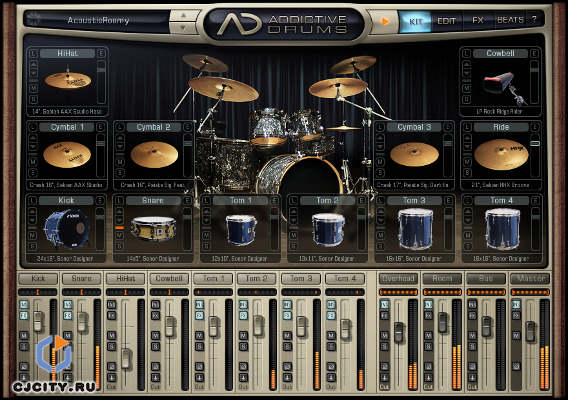Click the Snare mixer channel button
The height and width of the screenshot is (400, 568).
82,279
